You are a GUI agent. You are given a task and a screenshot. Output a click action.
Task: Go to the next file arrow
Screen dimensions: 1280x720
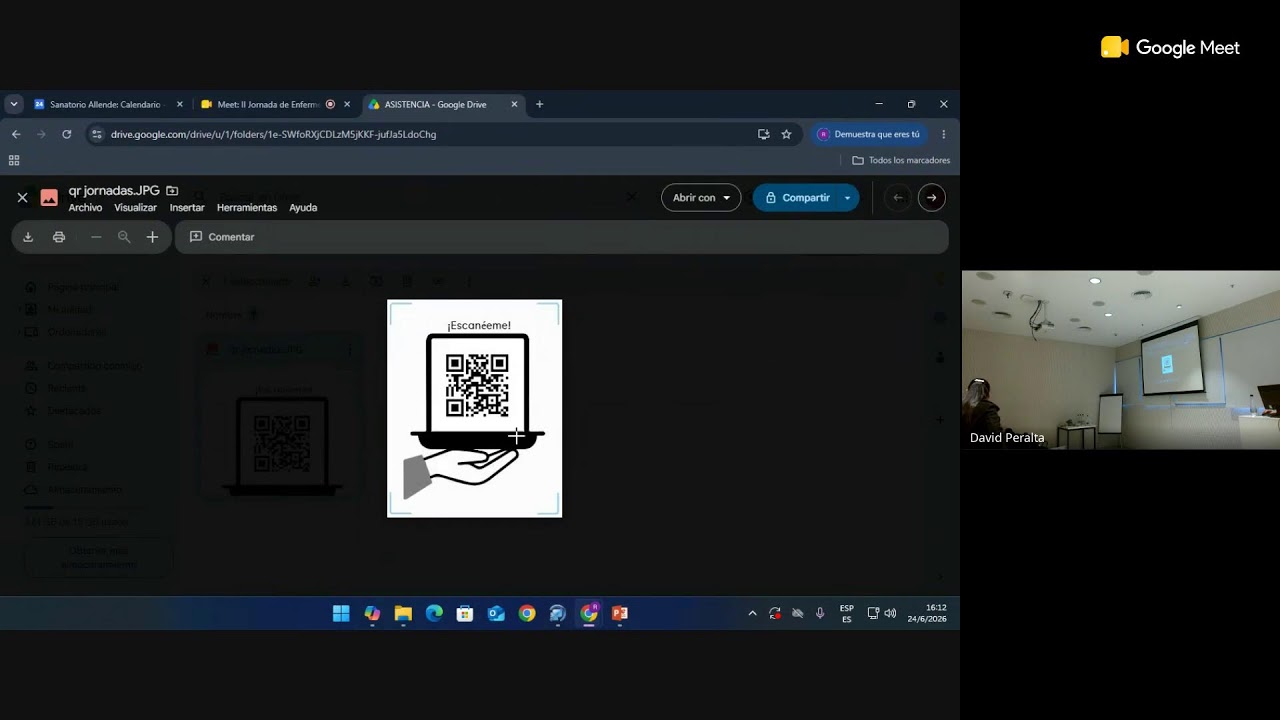pos(931,198)
